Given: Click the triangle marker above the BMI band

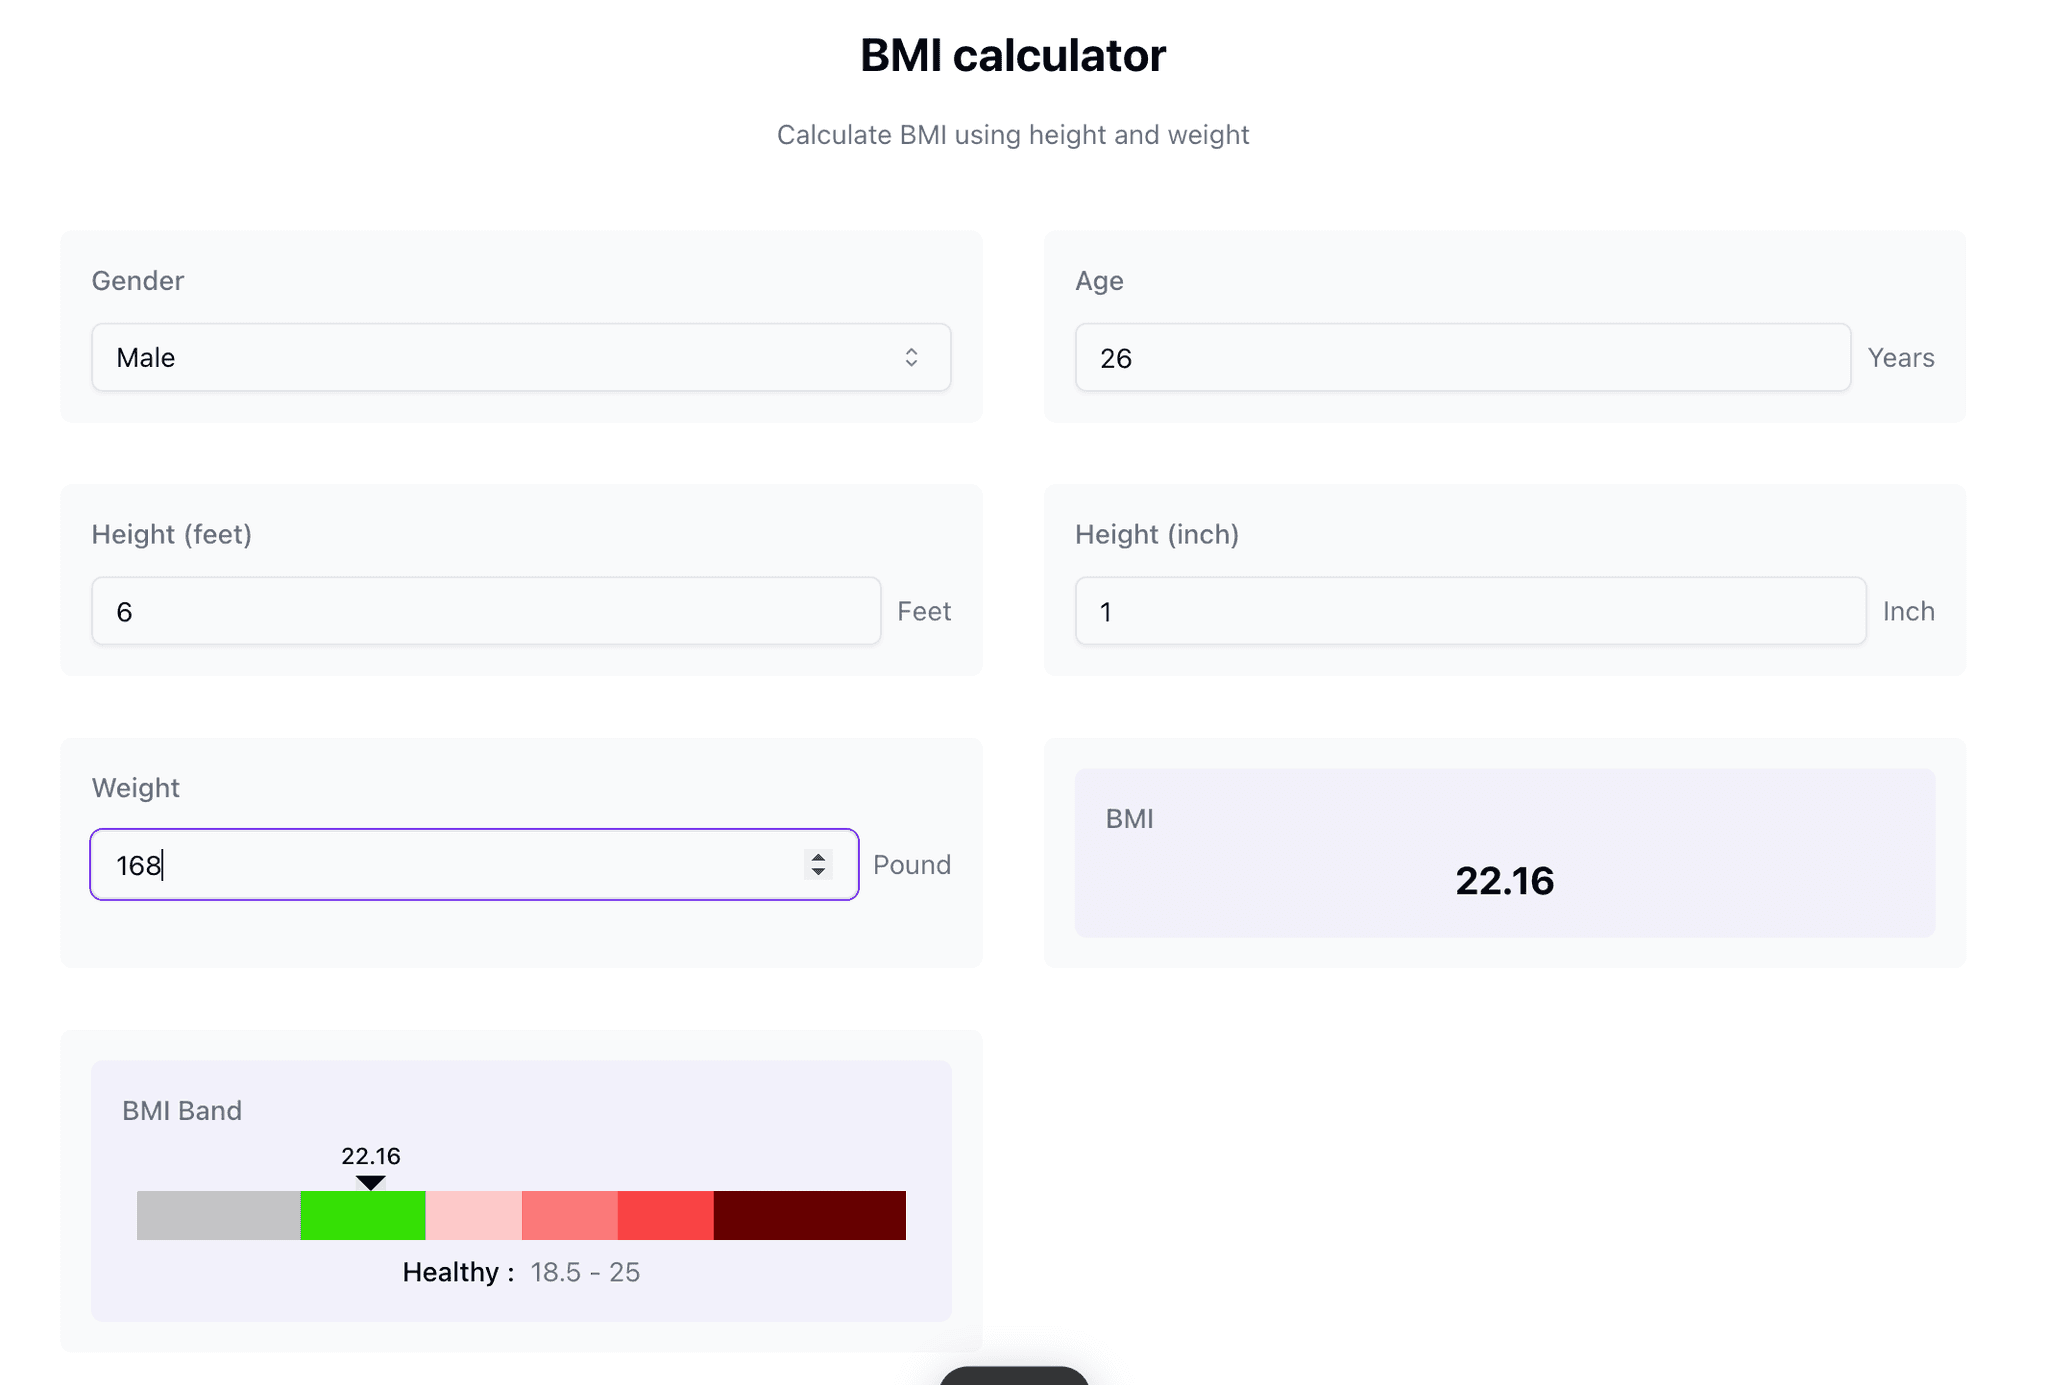Looking at the screenshot, I should (x=371, y=1181).
